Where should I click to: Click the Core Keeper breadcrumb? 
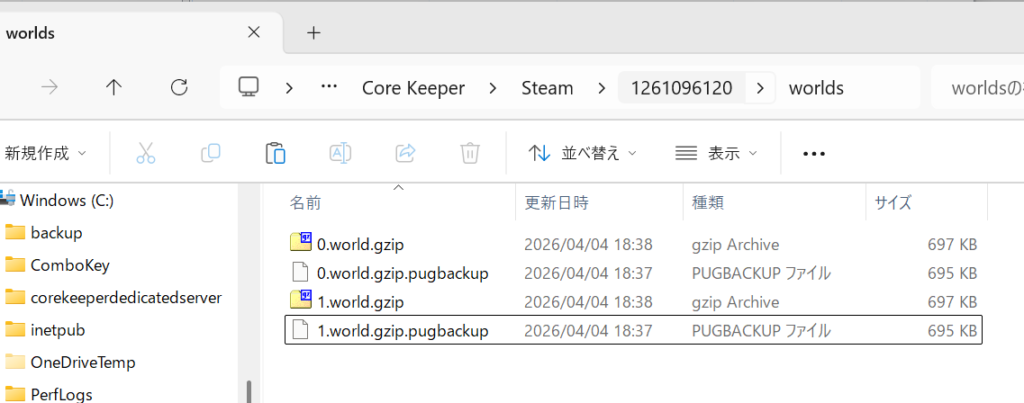413,88
